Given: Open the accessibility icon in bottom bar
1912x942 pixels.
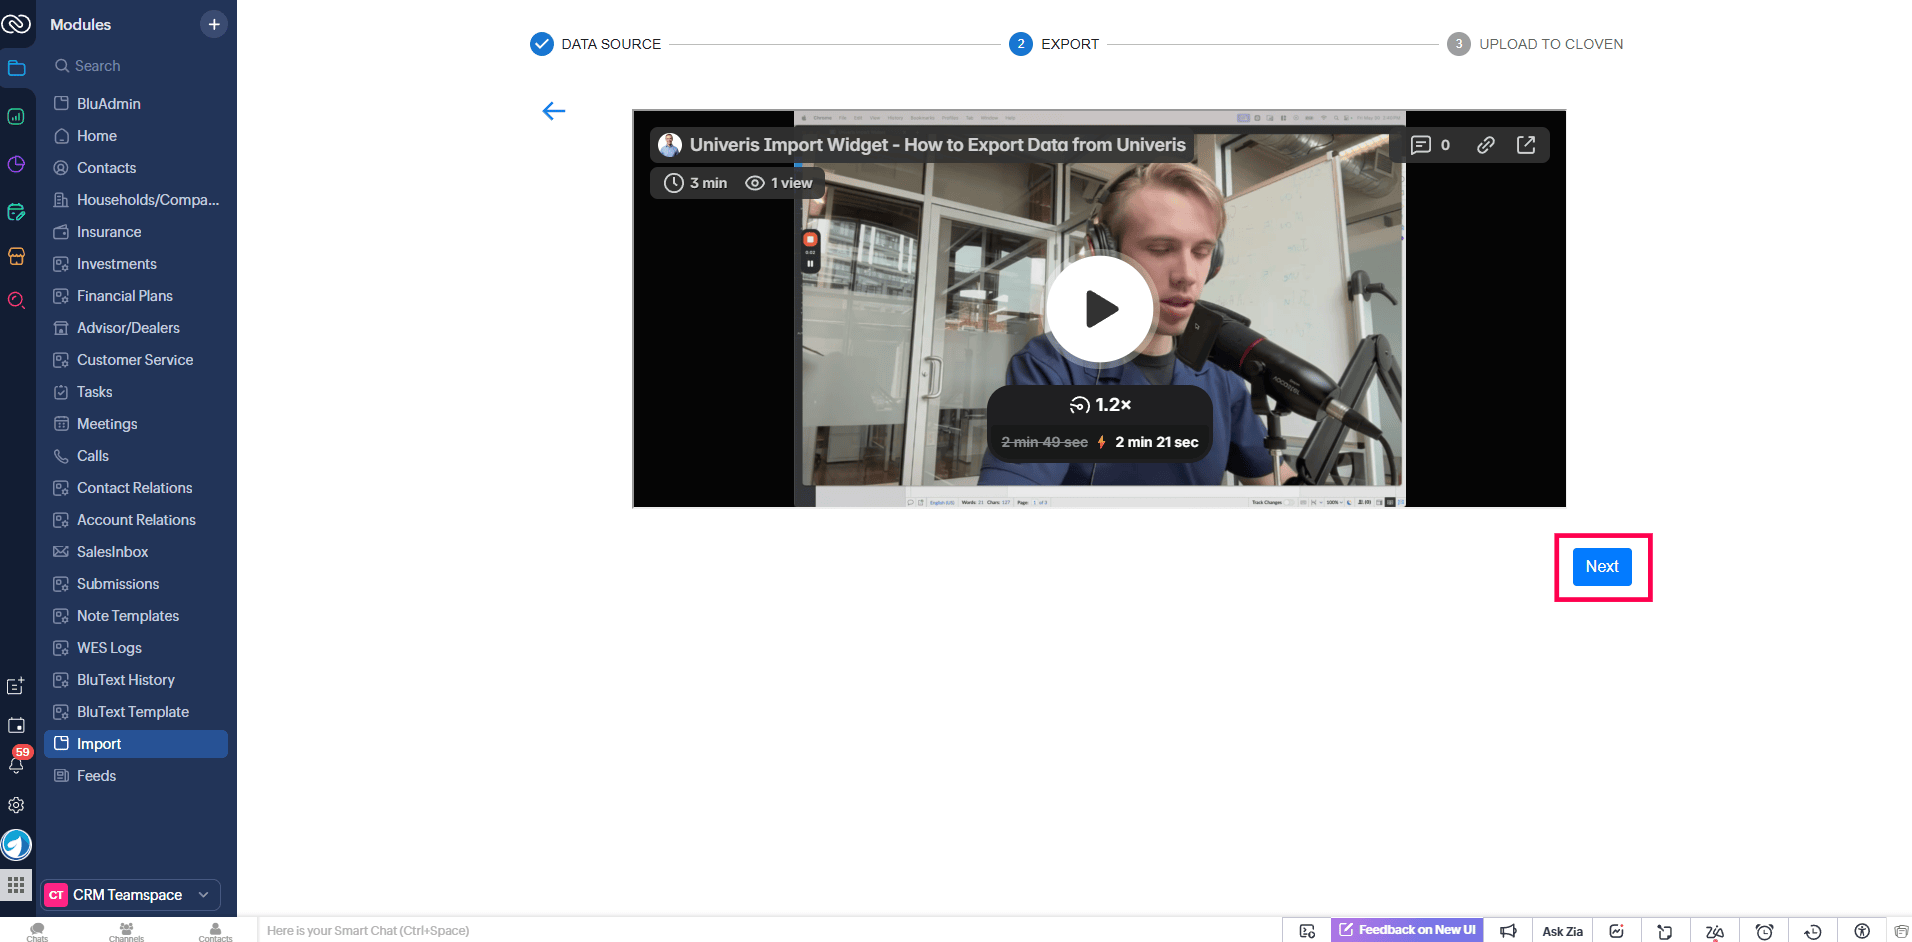Looking at the screenshot, I should tap(1862, 931).
